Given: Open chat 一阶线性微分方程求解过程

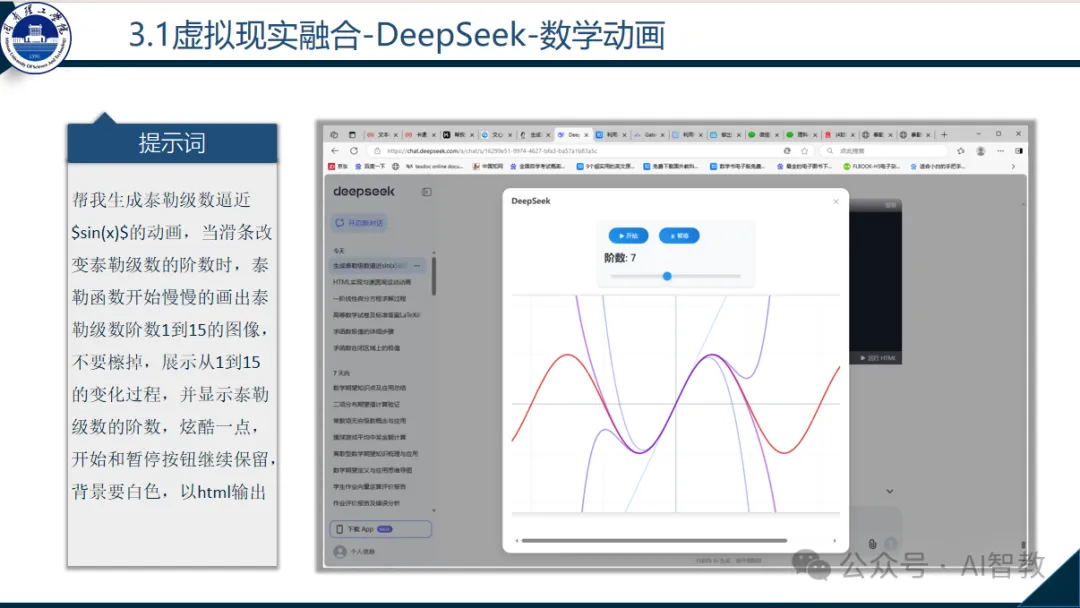Looking at the screenshot, I should pyautogui.click(x=370, y=299).
